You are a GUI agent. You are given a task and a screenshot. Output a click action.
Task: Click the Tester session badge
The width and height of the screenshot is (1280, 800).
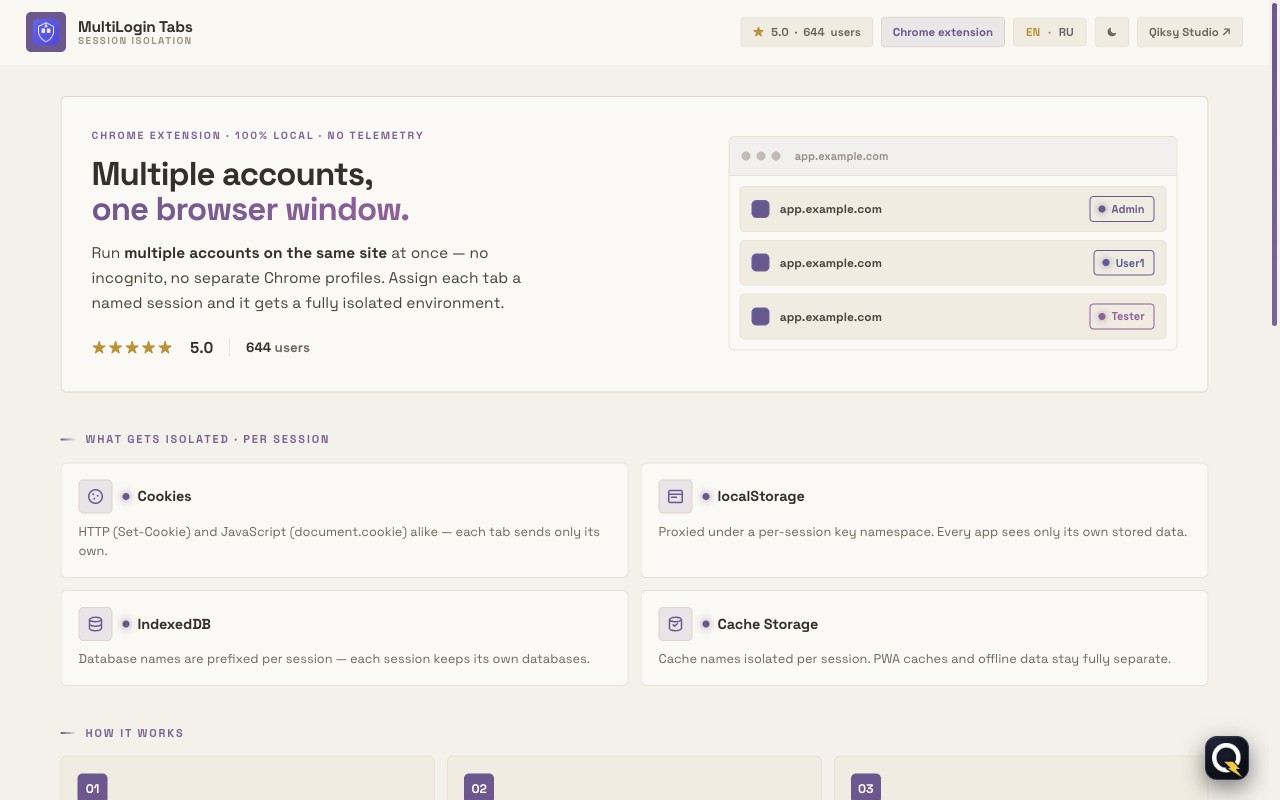point(1122,317)
